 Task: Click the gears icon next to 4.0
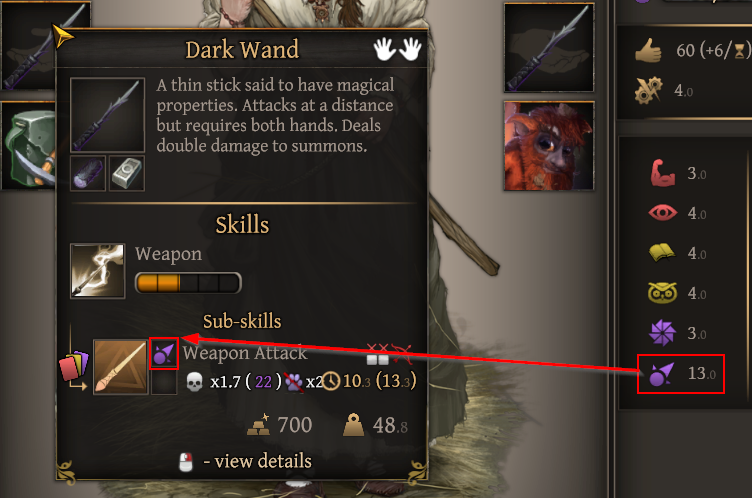click(648, 90)
